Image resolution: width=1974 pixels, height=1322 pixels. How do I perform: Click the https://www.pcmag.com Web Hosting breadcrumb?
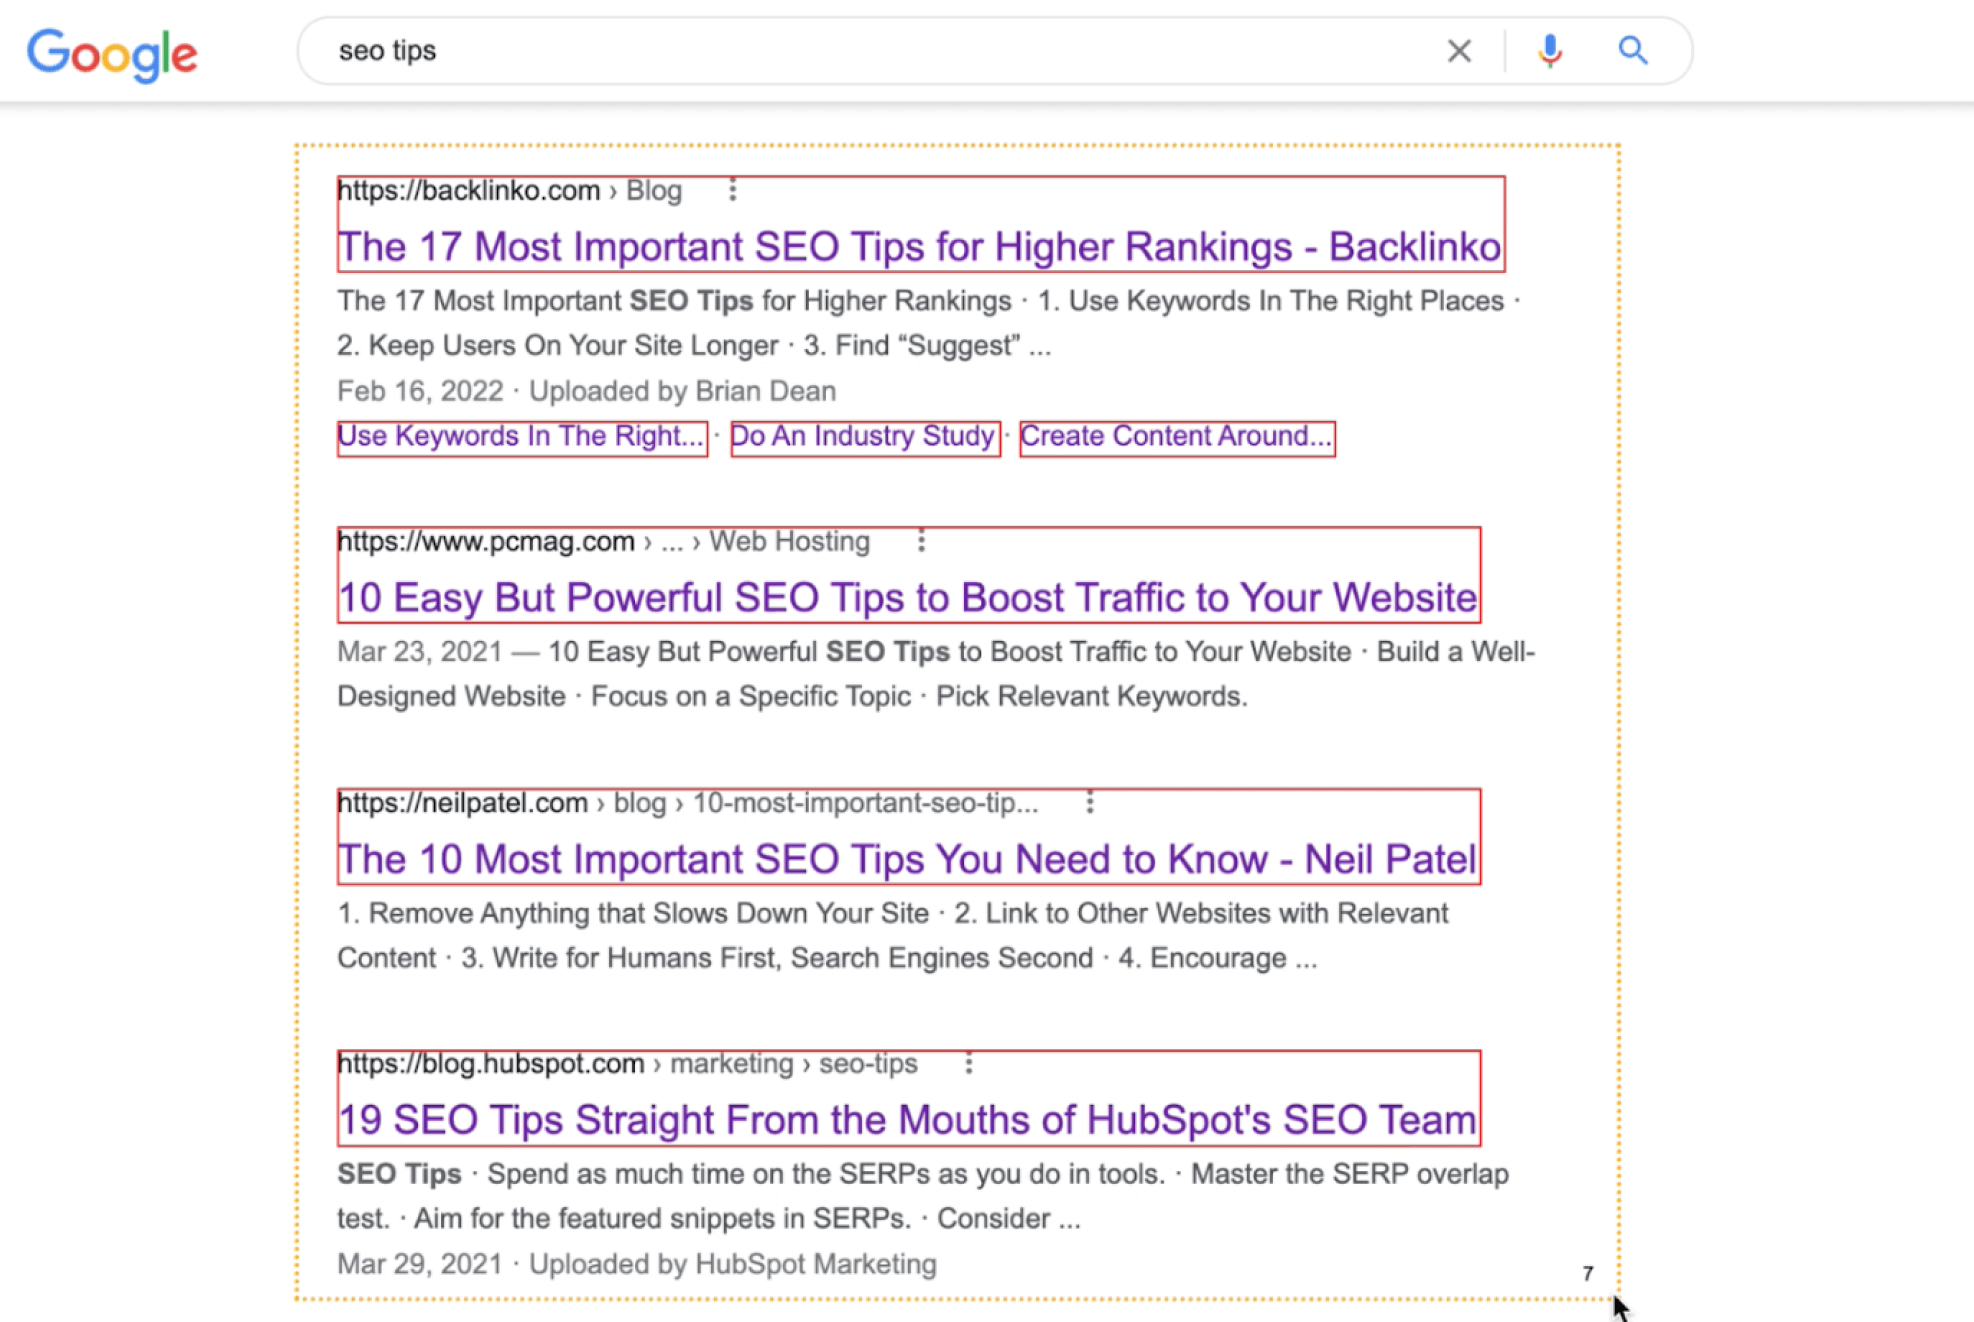point(604,541)
